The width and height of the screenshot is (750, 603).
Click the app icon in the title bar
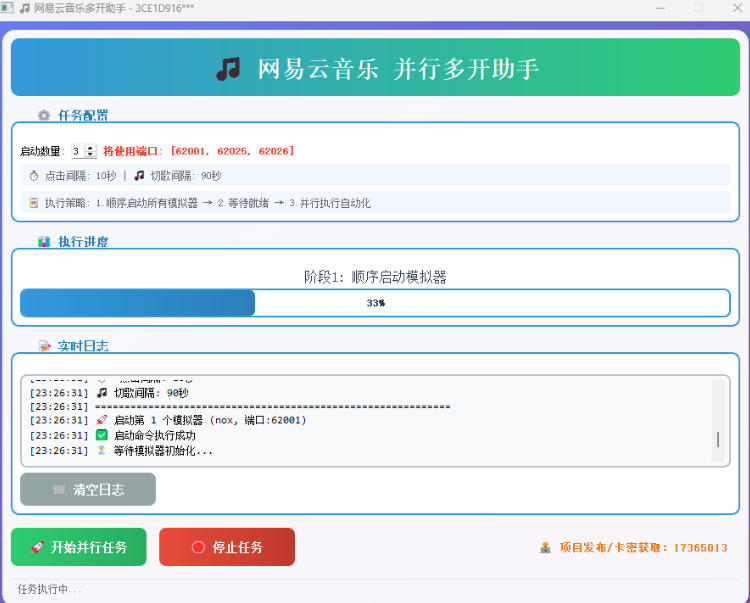click(7, 8)
